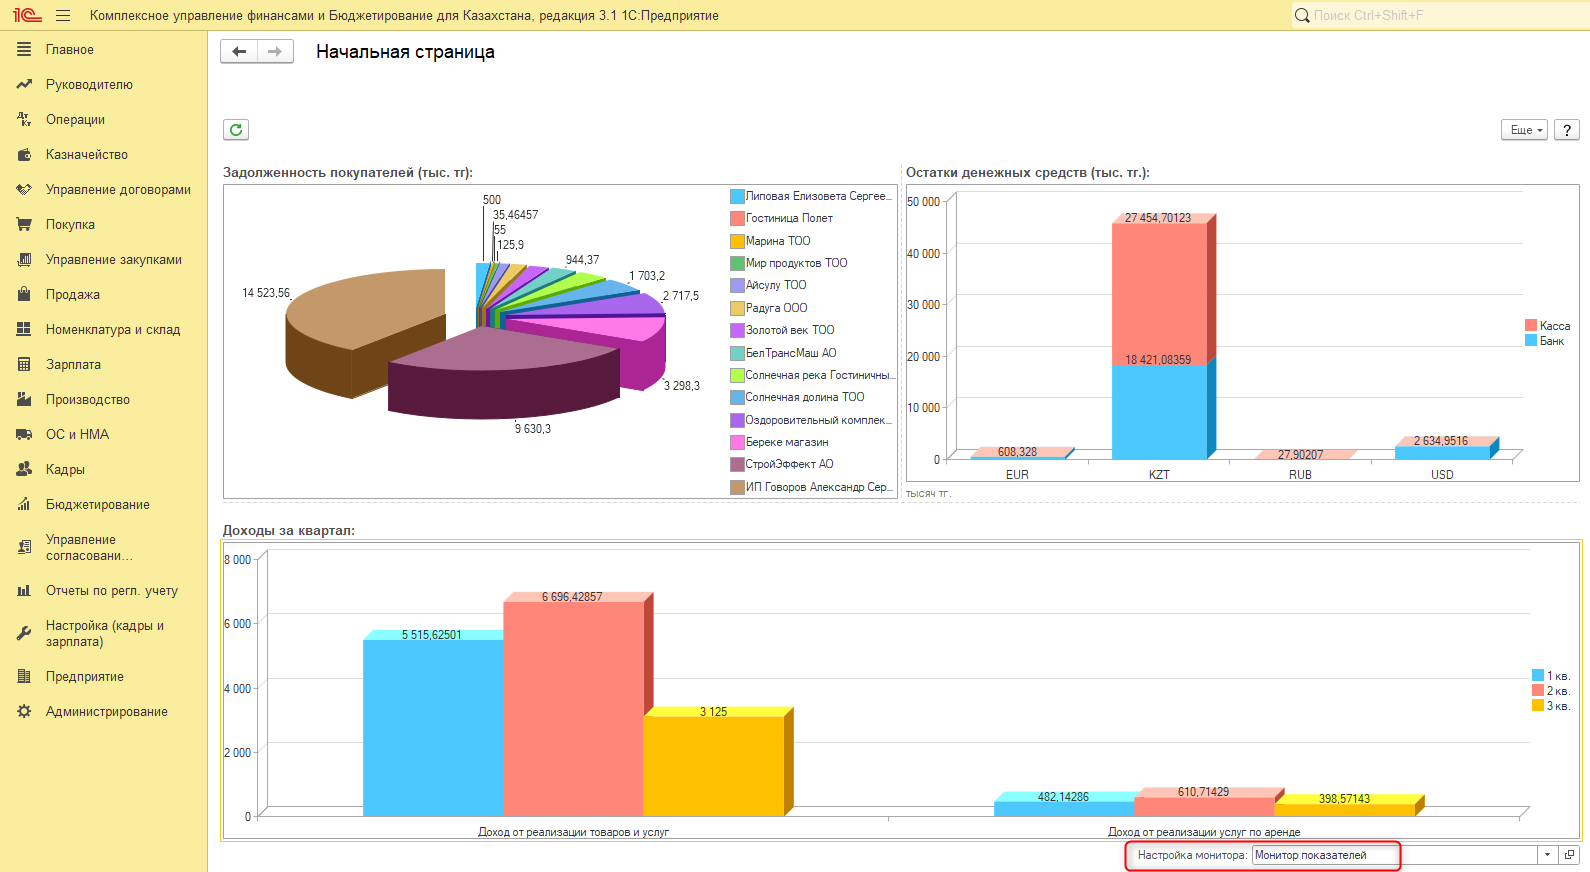Click the 5 515,62501 first quarter bar
Screen dimensions: 1590x872
tap(433, 727)
